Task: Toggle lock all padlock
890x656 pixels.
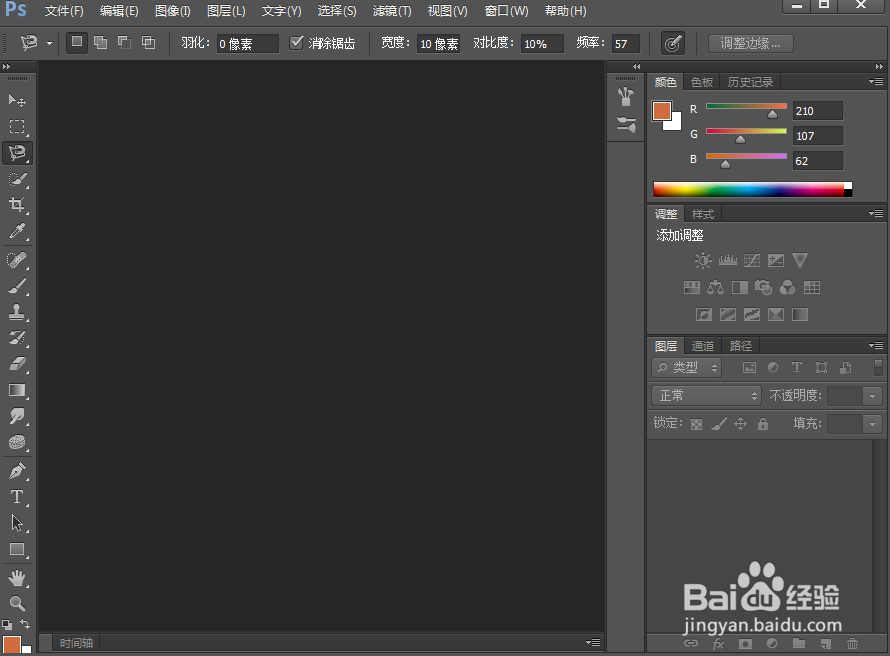Action: (x=763, y=424)
